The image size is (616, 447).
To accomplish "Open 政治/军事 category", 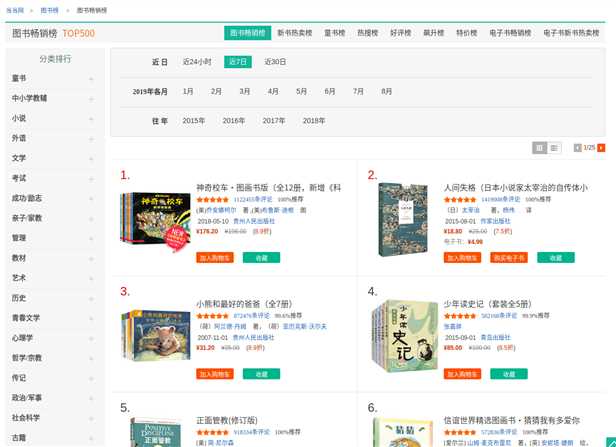I will (x=27, y=398).
